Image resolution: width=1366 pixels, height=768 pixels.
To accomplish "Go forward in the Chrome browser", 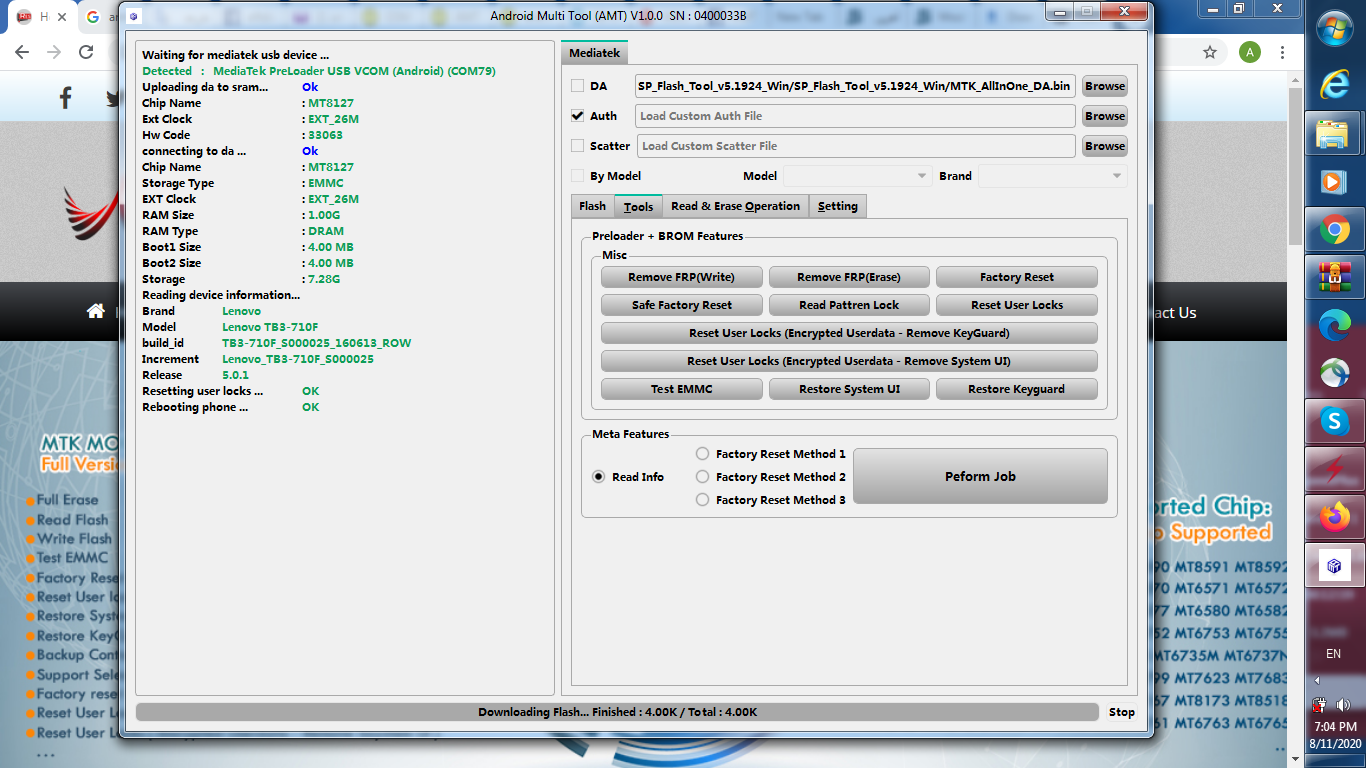I will click(54, 52).
